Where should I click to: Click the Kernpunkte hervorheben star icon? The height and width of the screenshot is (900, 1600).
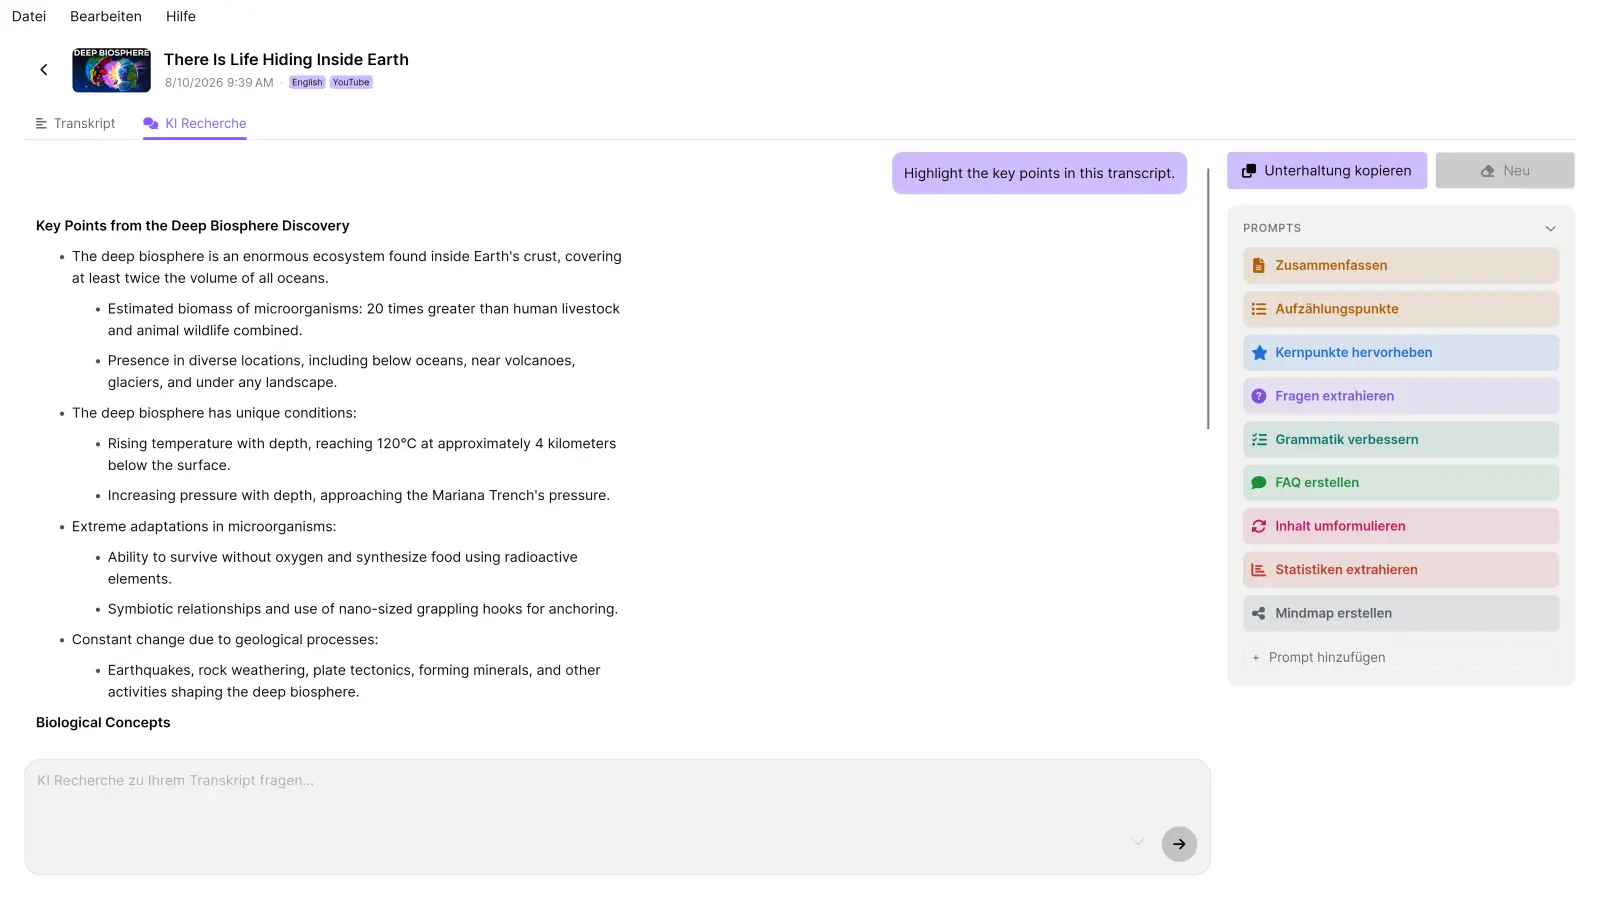[1259, 353]
